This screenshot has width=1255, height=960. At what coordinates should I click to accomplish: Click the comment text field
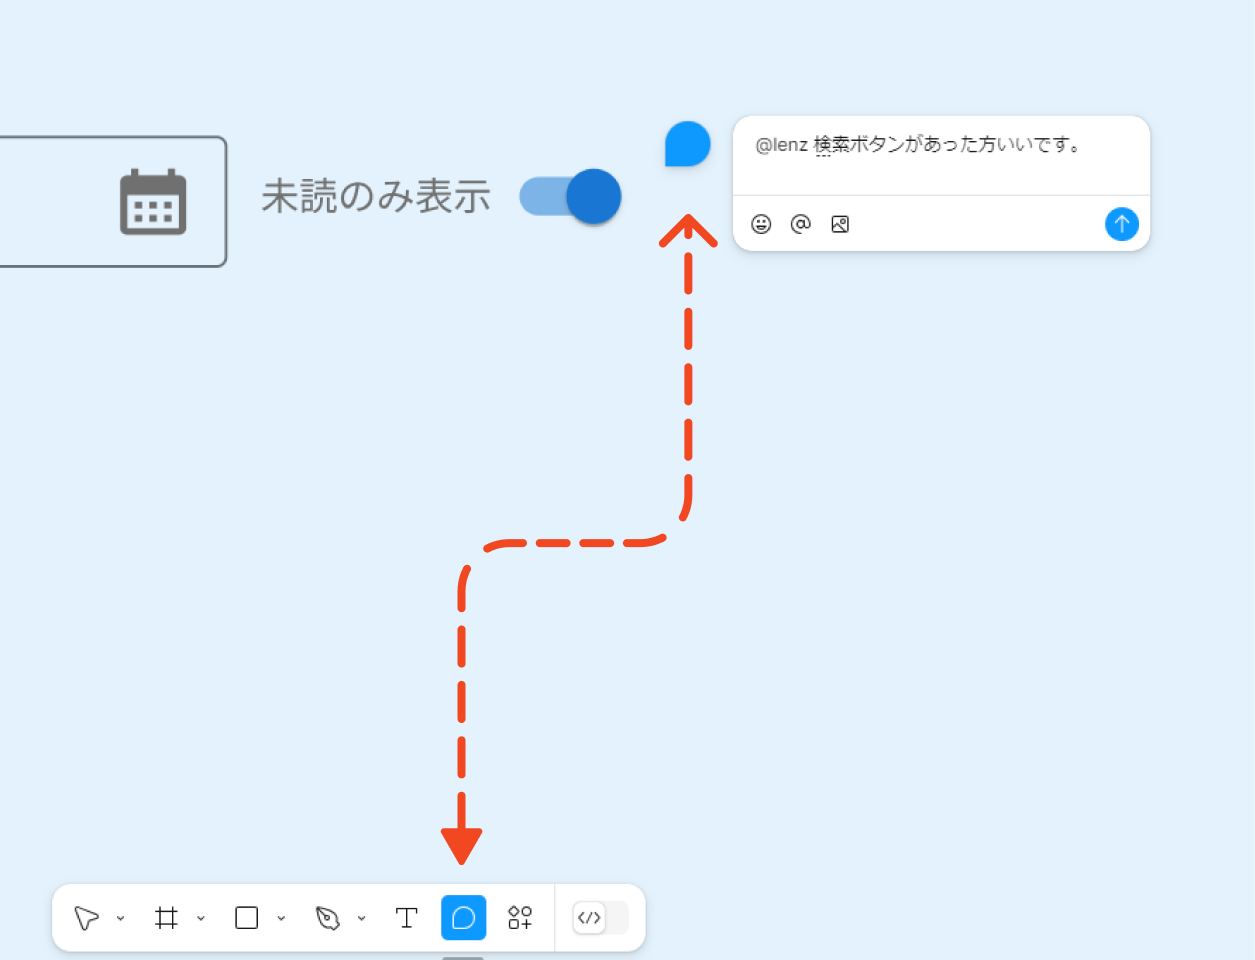click(941, 155)
